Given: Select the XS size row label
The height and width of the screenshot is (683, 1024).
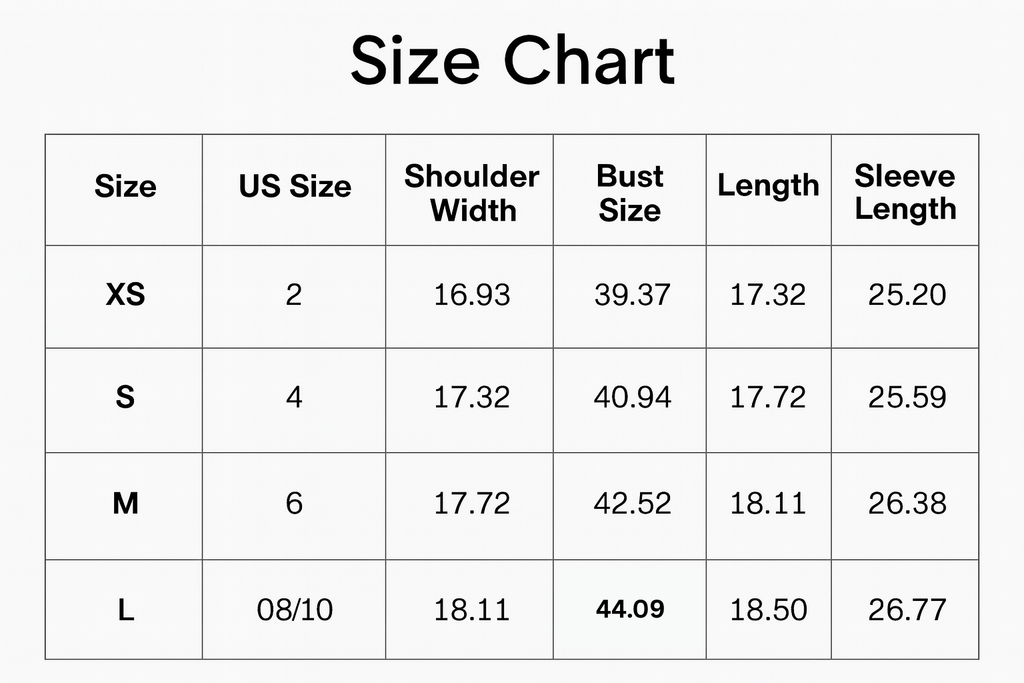Looking at the screenshot, I should tap(125, 295).
